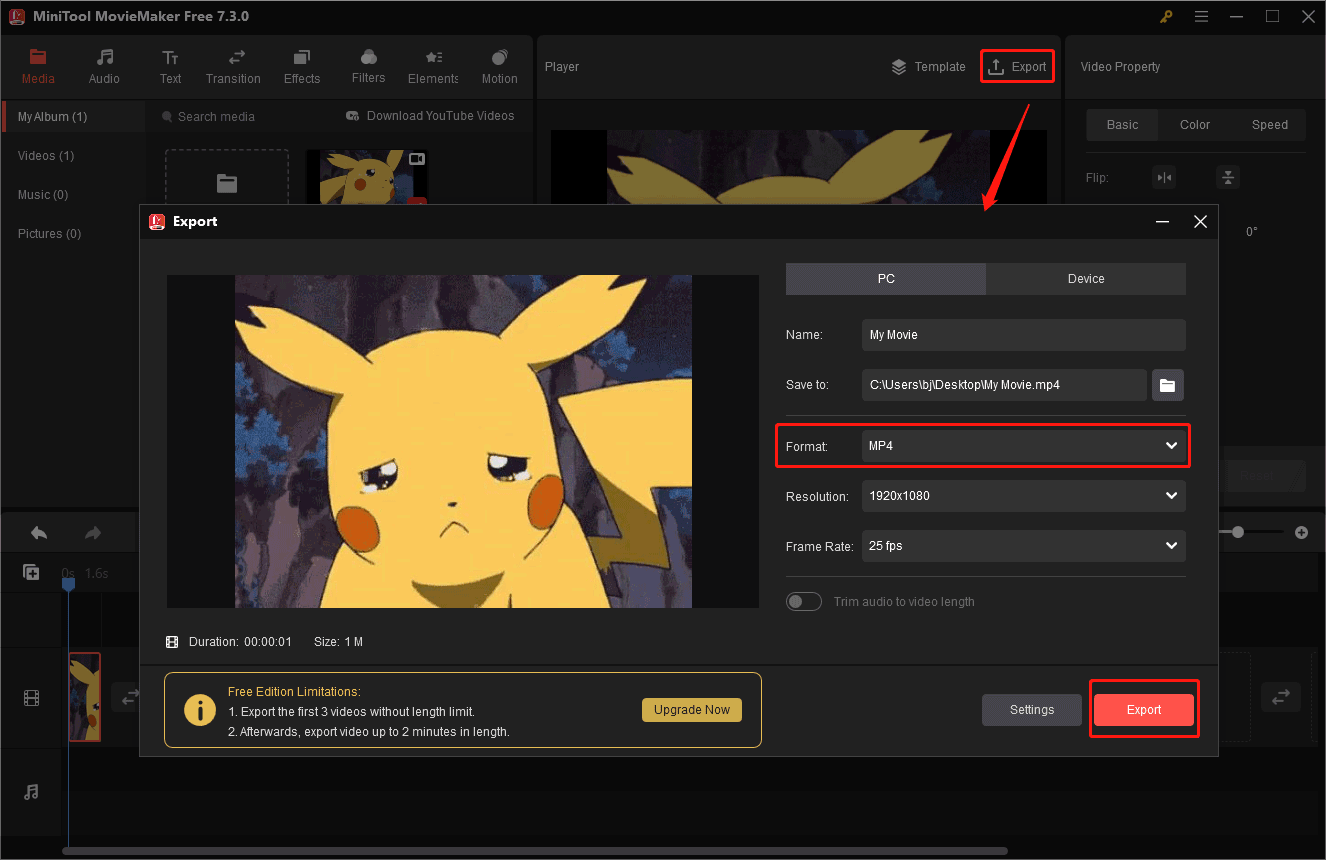Click the timeline zoom slider handle

point(1238,533)
